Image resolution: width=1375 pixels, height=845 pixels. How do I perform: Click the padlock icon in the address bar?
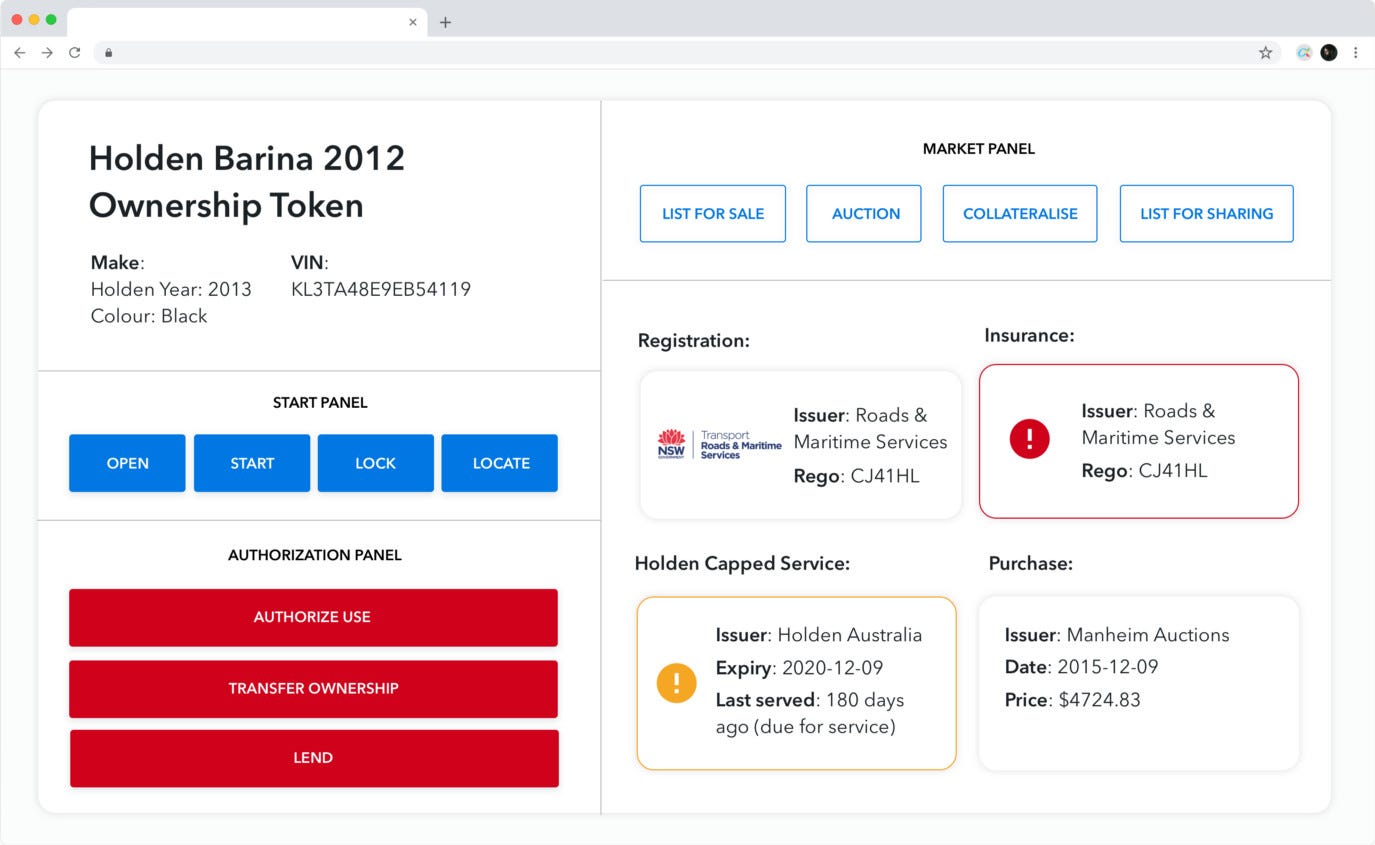pos(108,53)
